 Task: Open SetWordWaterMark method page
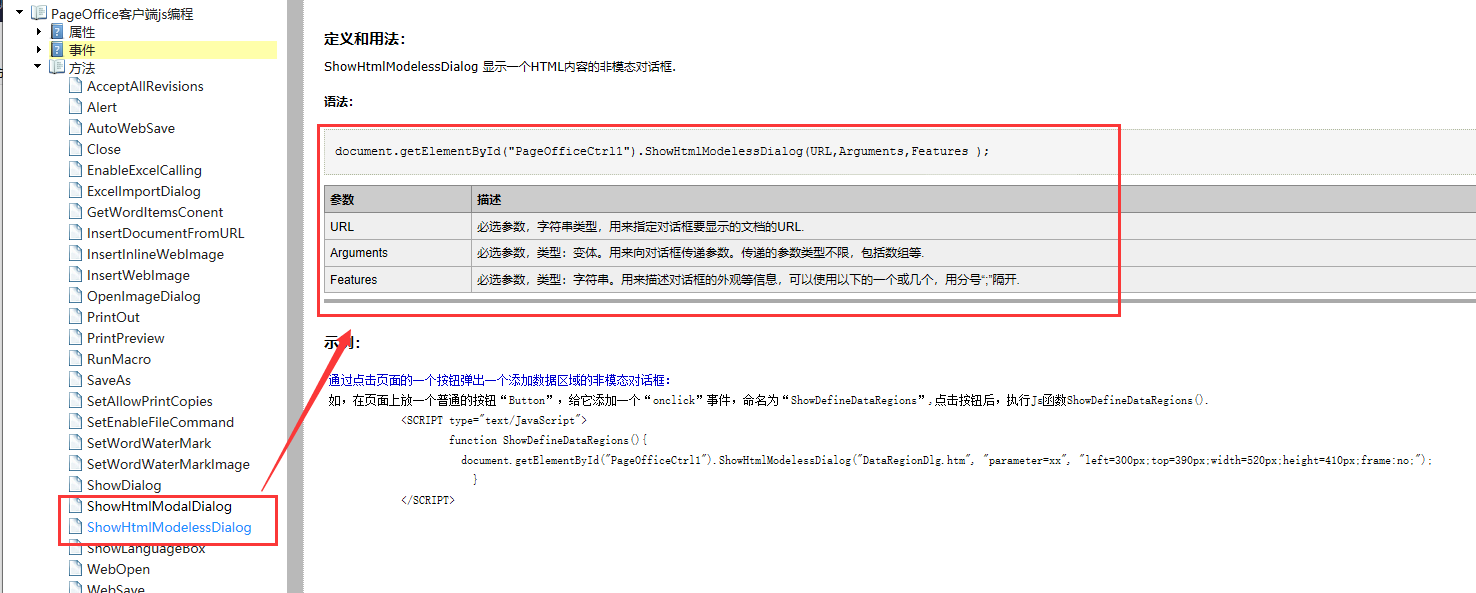click(x=149, y=443)
